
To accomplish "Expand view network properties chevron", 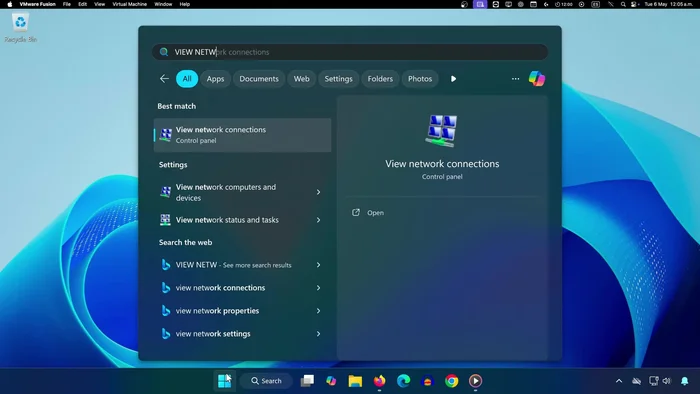I will pyautogui.click(x=318, y=311).
